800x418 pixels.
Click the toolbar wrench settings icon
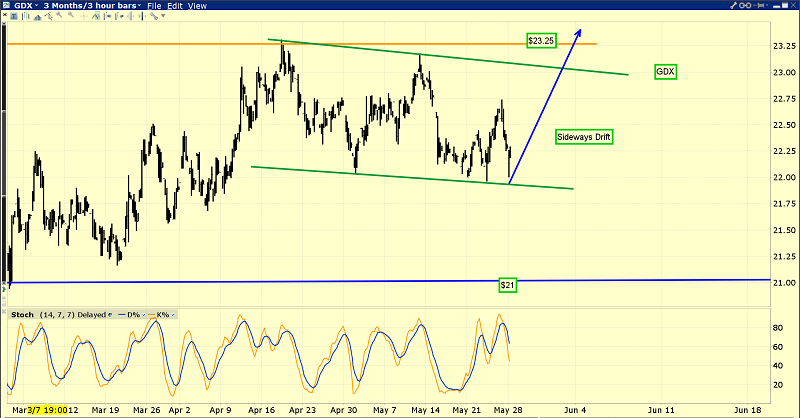[x=154, y=16]
